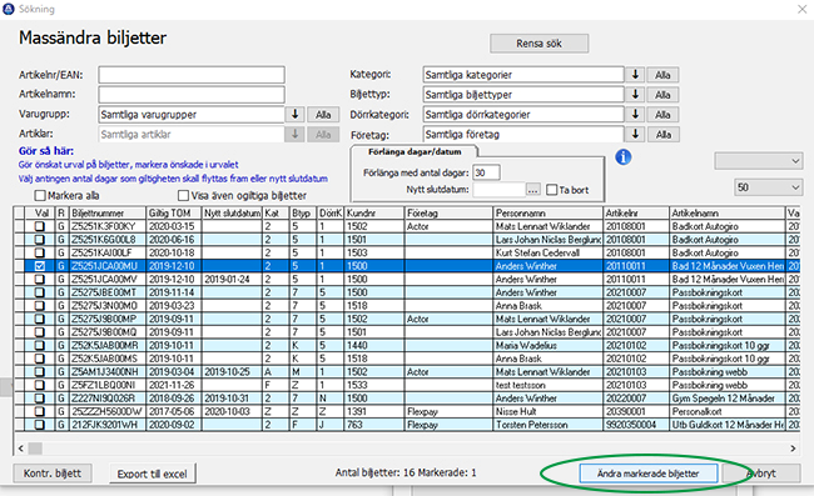The height and width of the screenshot is (496, 814).
Task: Select the checkbox for ticket Z5AM1J3400NH
Action: point(39,372)
